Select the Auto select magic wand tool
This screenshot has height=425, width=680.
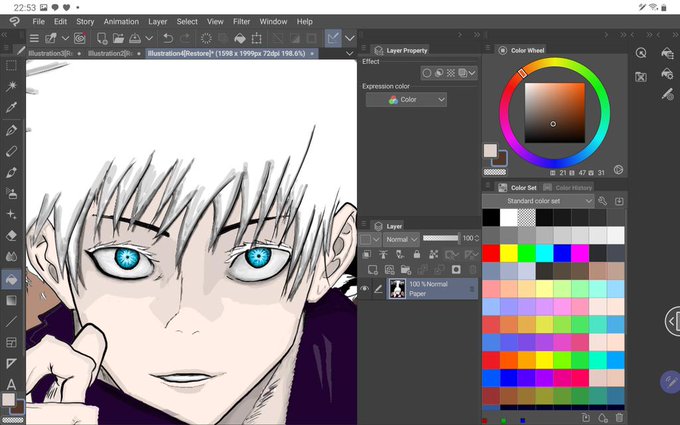(11, 86)
